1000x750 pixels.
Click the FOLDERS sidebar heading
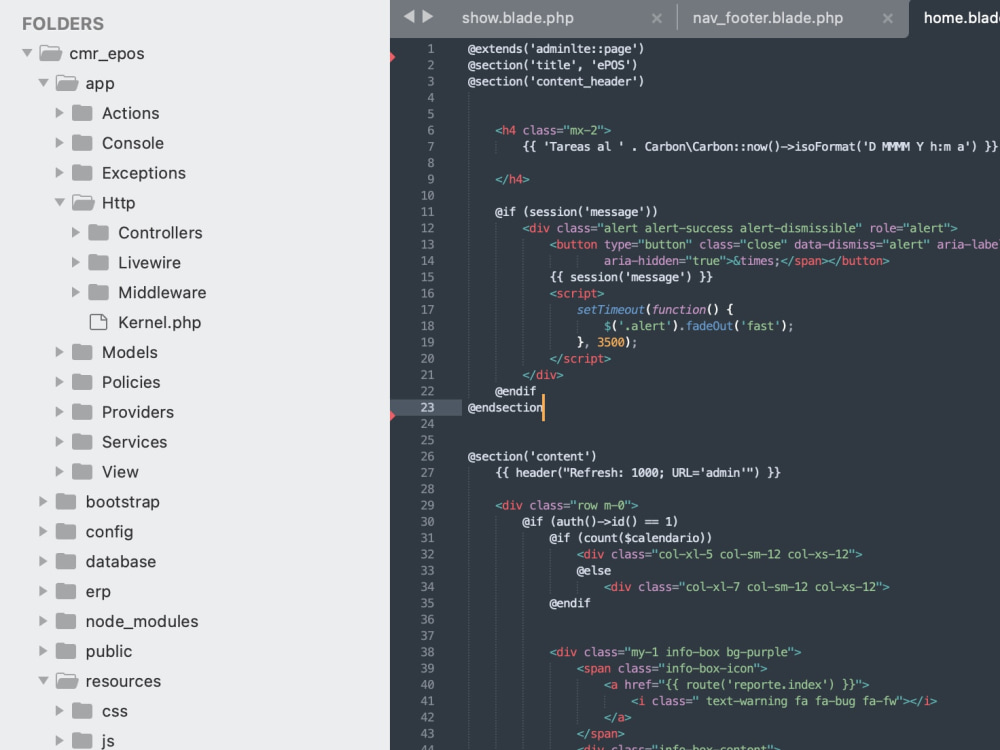click(x=62, y=24)
